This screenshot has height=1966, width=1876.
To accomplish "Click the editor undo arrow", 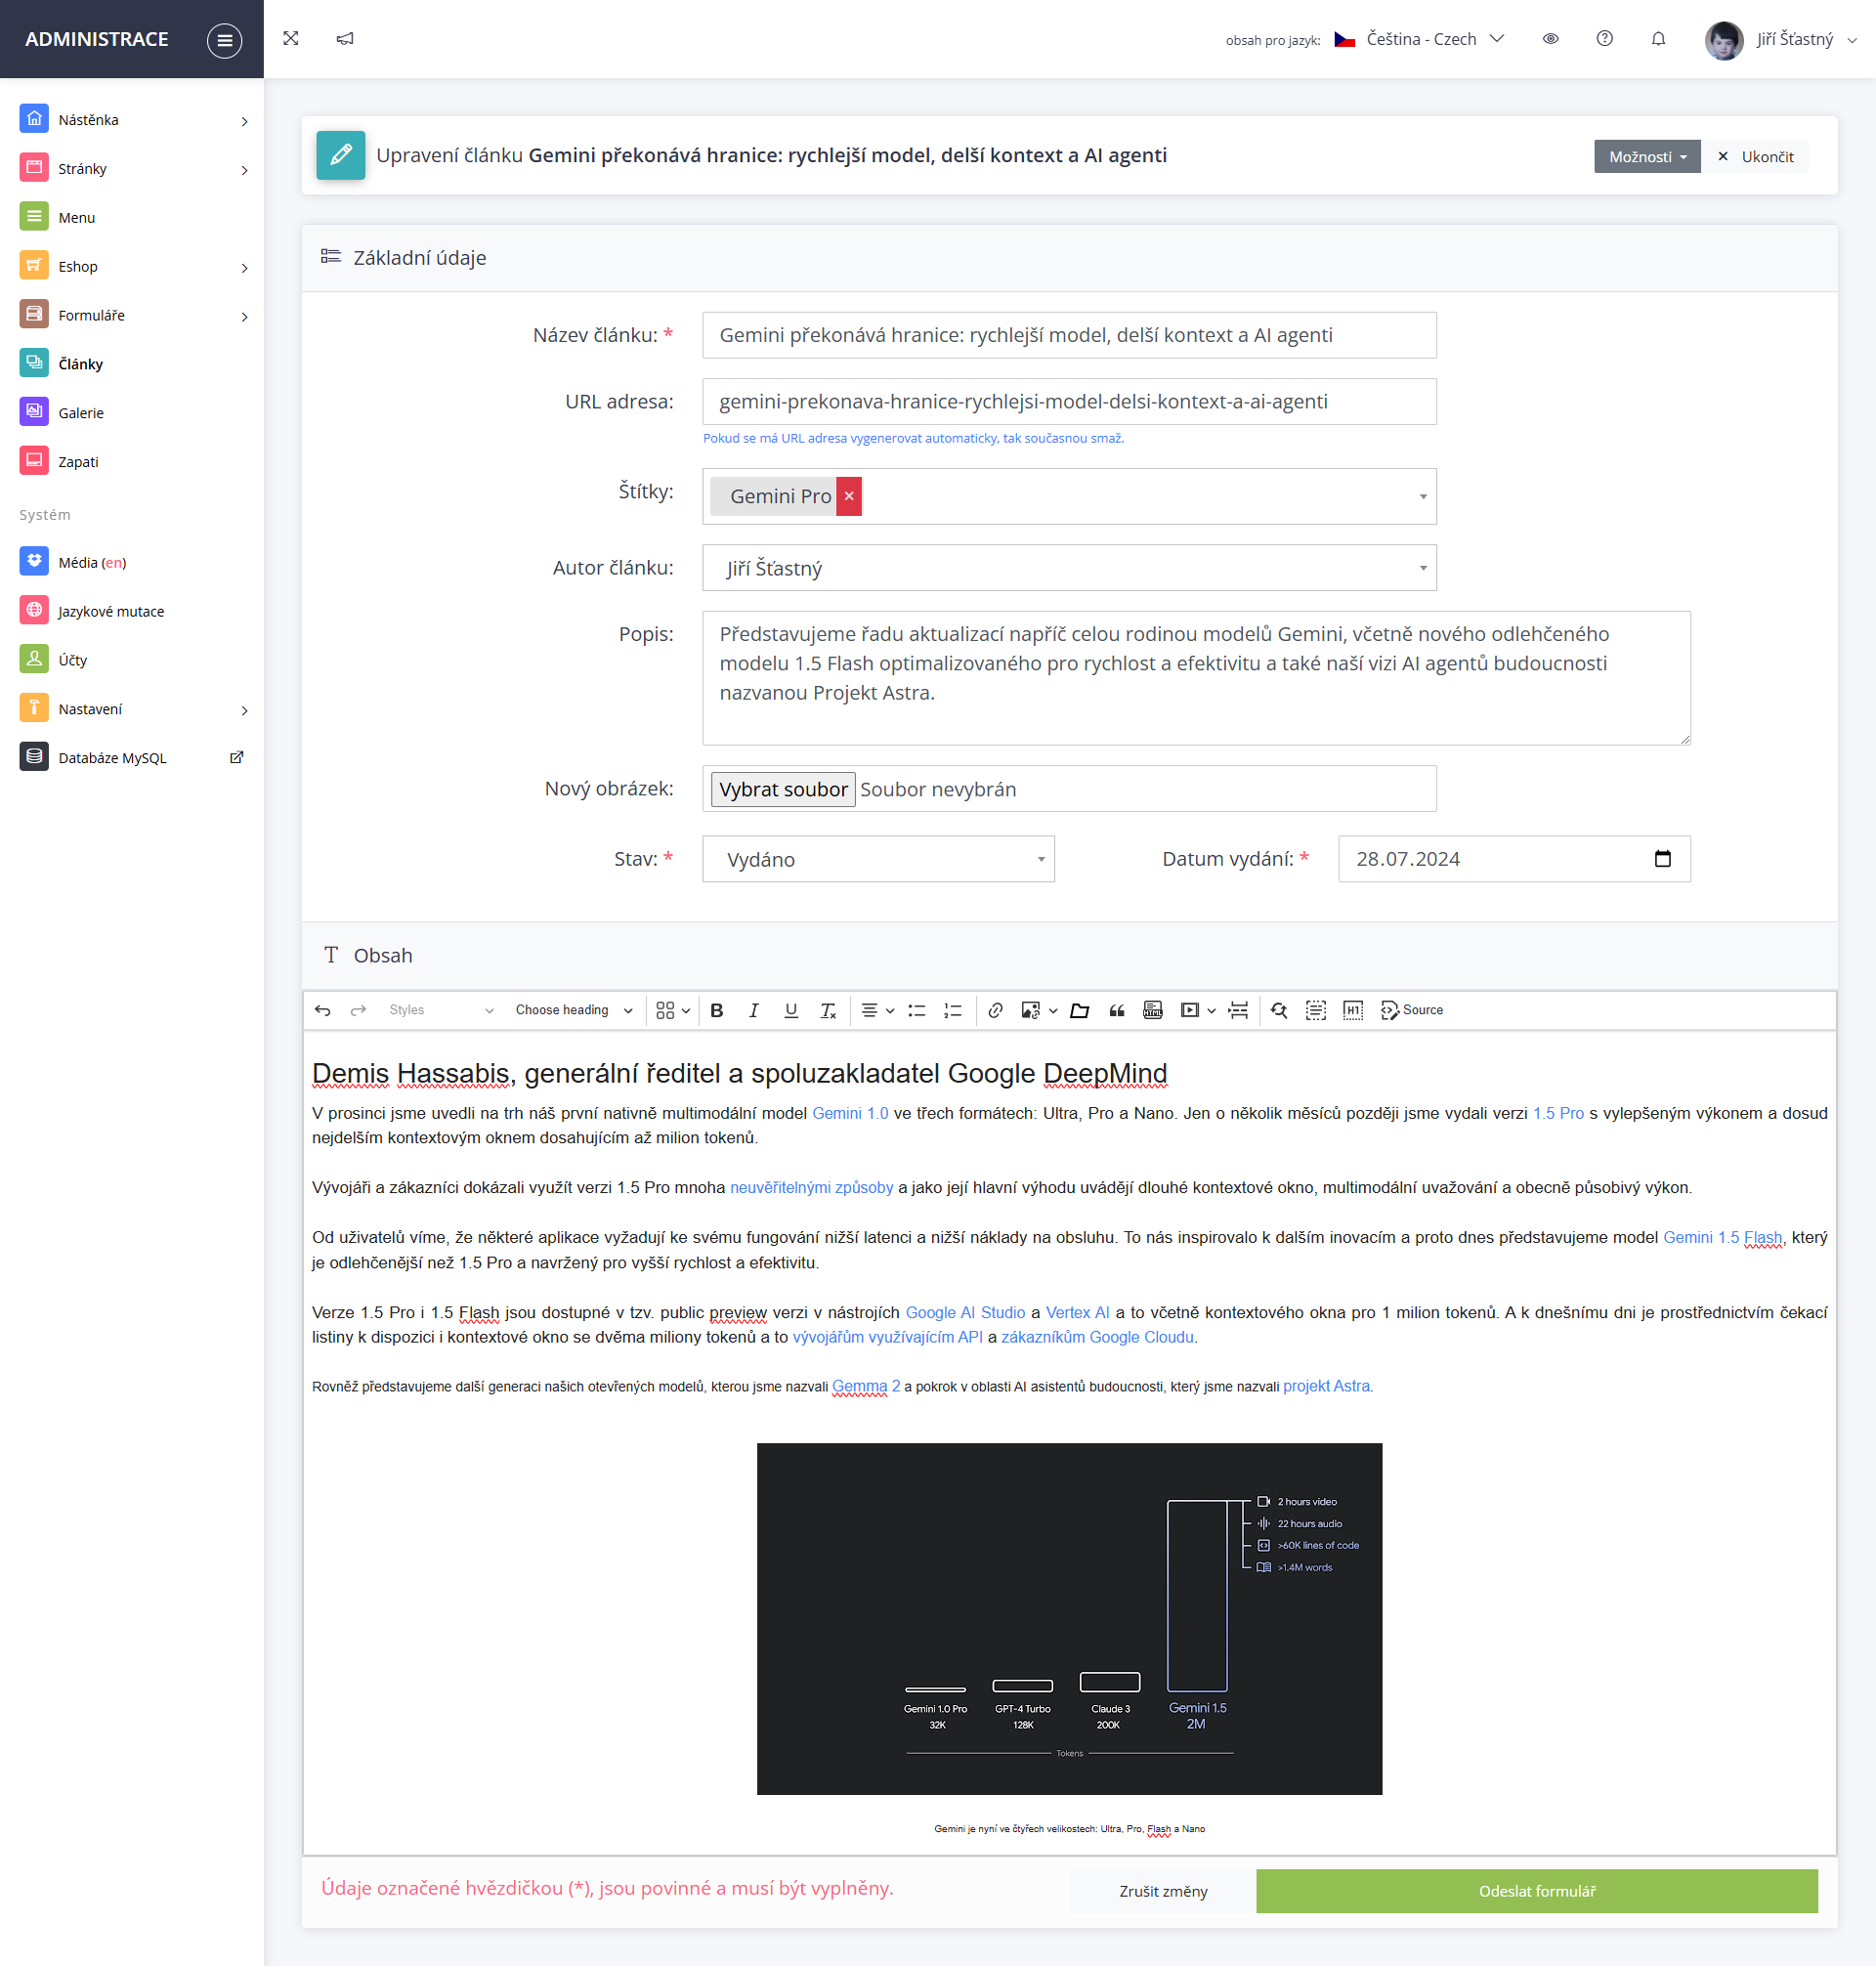I will click(323, 1010).
